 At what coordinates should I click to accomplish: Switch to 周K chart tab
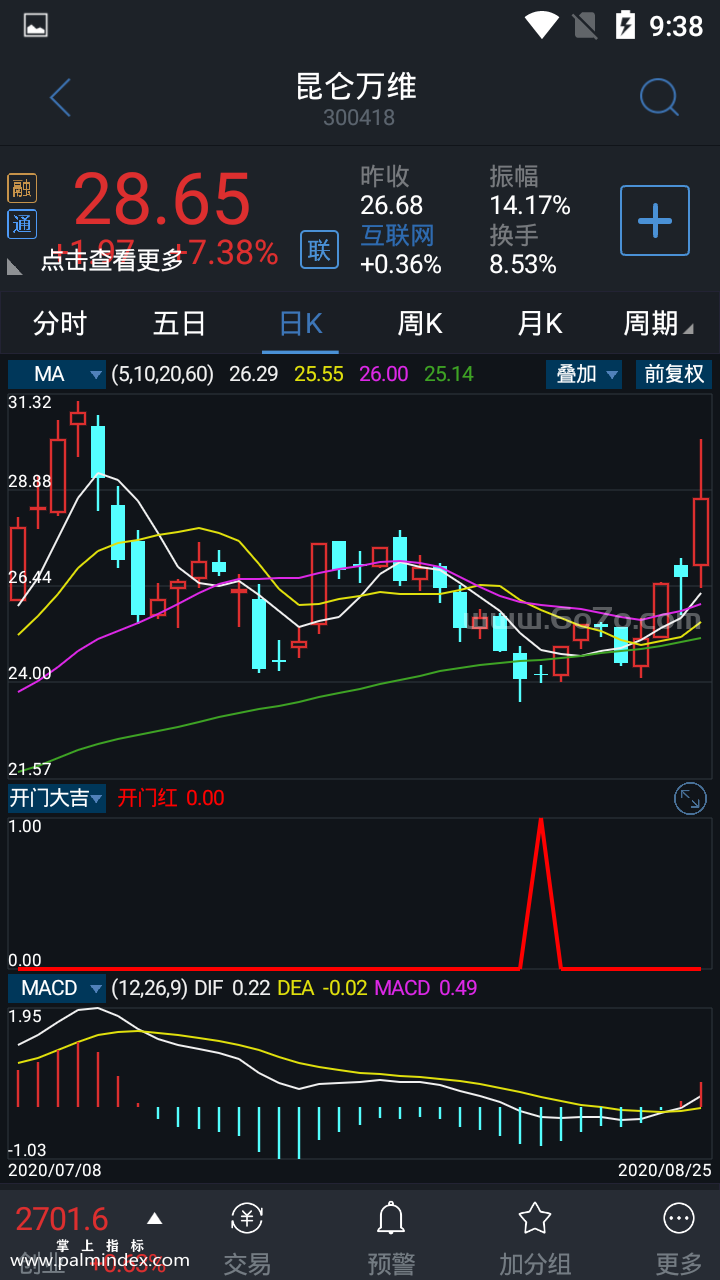tap(420, 323)
